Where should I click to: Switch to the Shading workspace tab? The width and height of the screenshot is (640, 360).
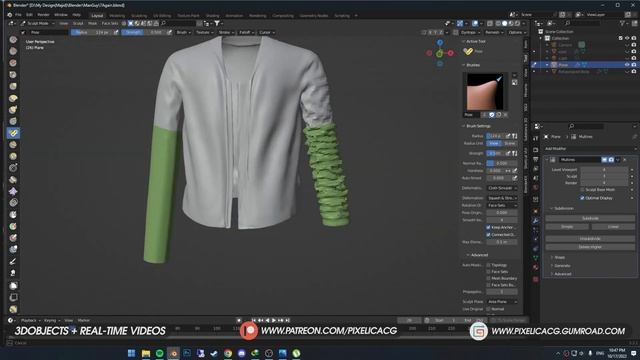tap(212, 16)
